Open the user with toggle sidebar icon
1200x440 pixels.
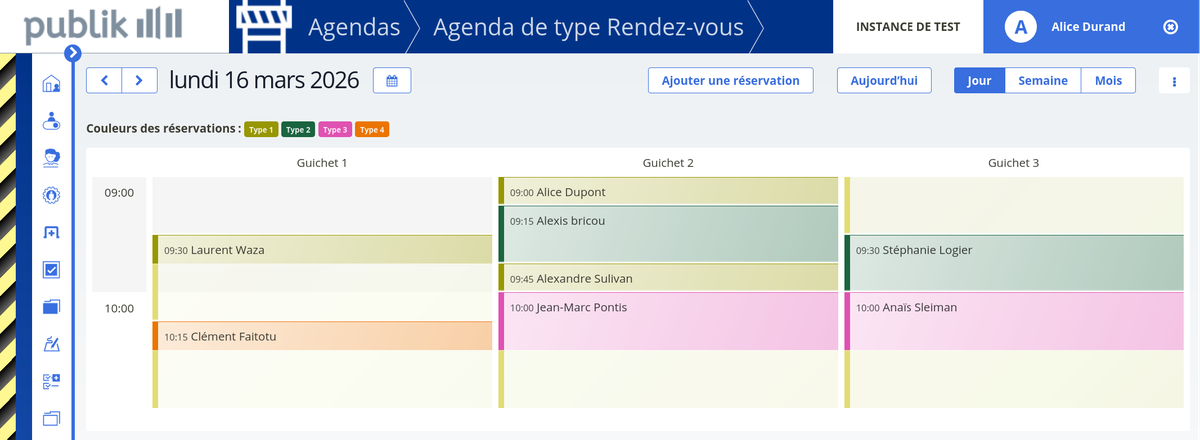click(52, 121)
